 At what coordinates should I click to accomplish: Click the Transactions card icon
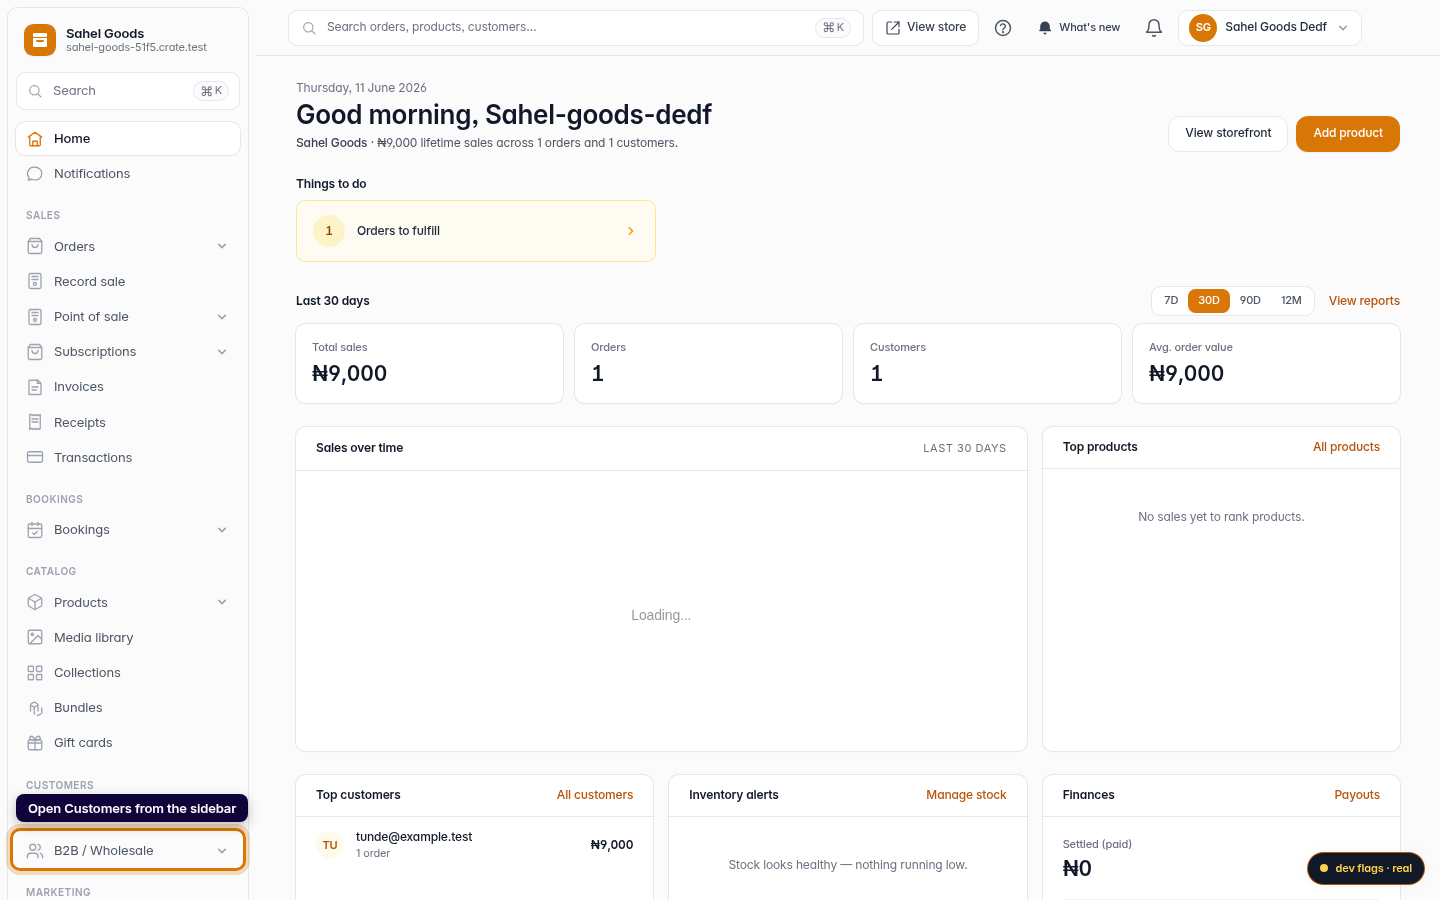click(x=35, y=457)
